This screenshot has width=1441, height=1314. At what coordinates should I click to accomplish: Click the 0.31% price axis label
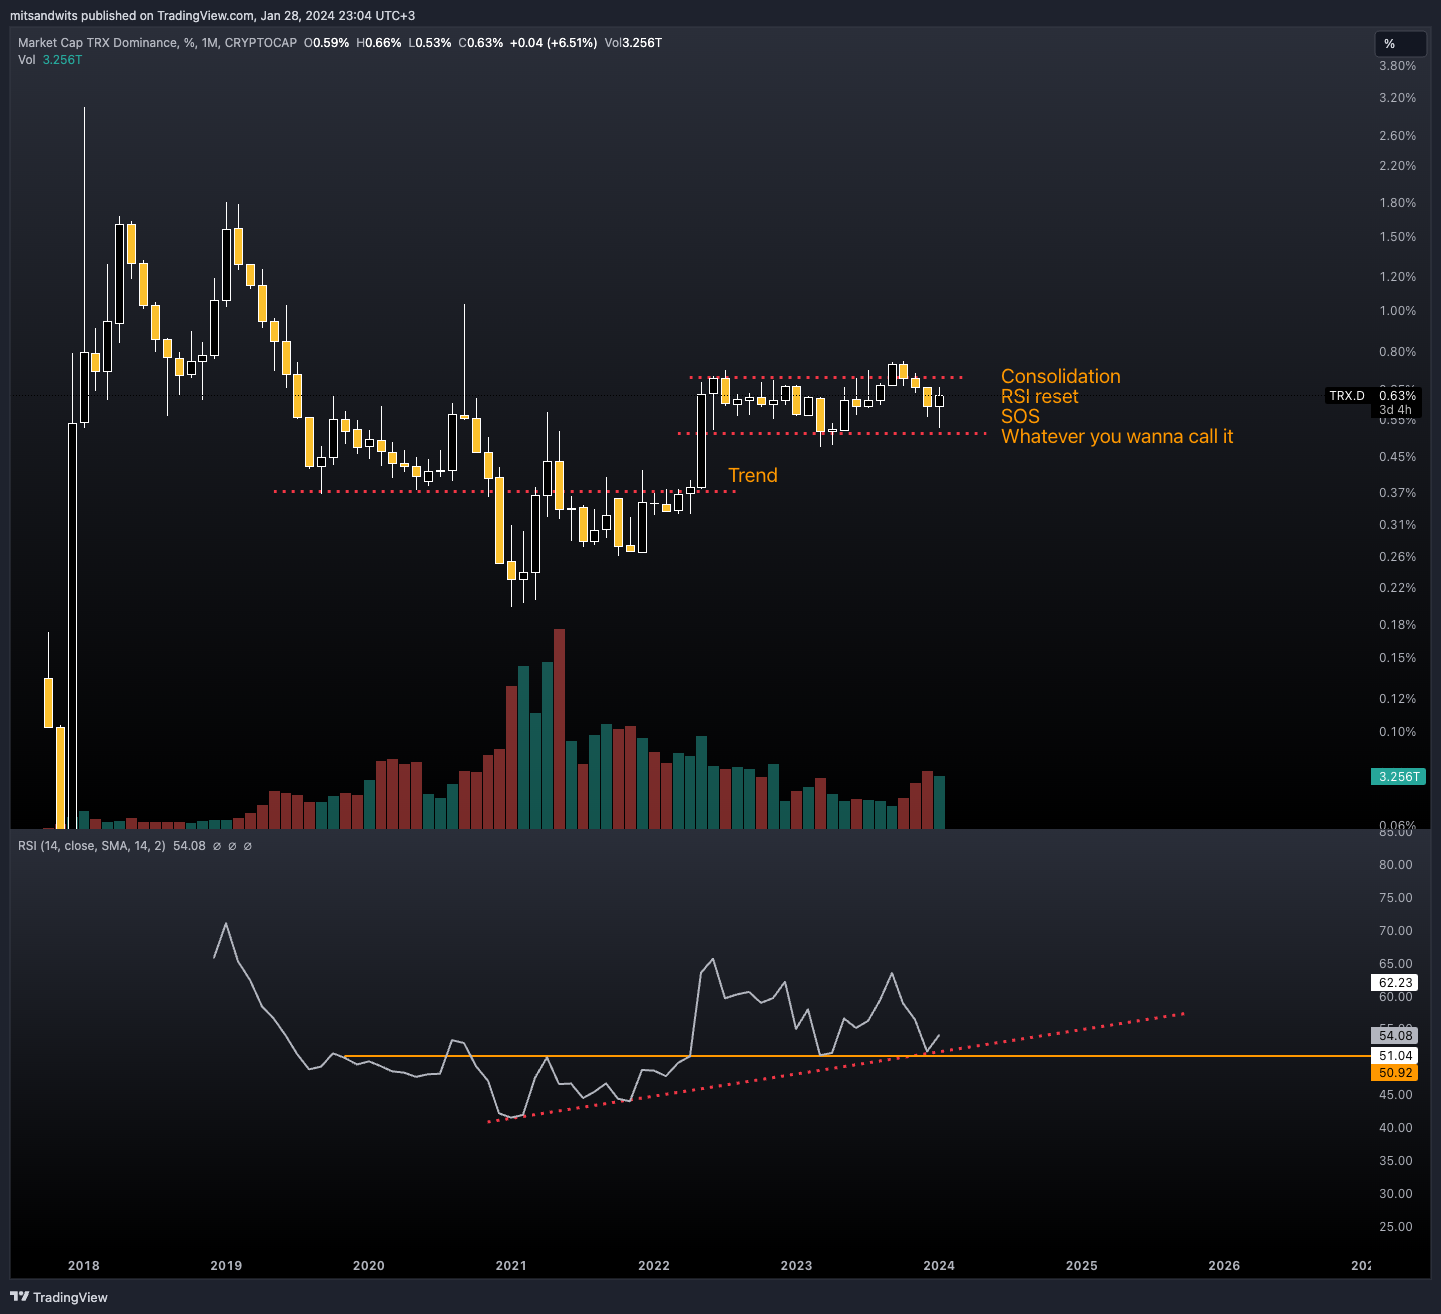point(1398,525)
